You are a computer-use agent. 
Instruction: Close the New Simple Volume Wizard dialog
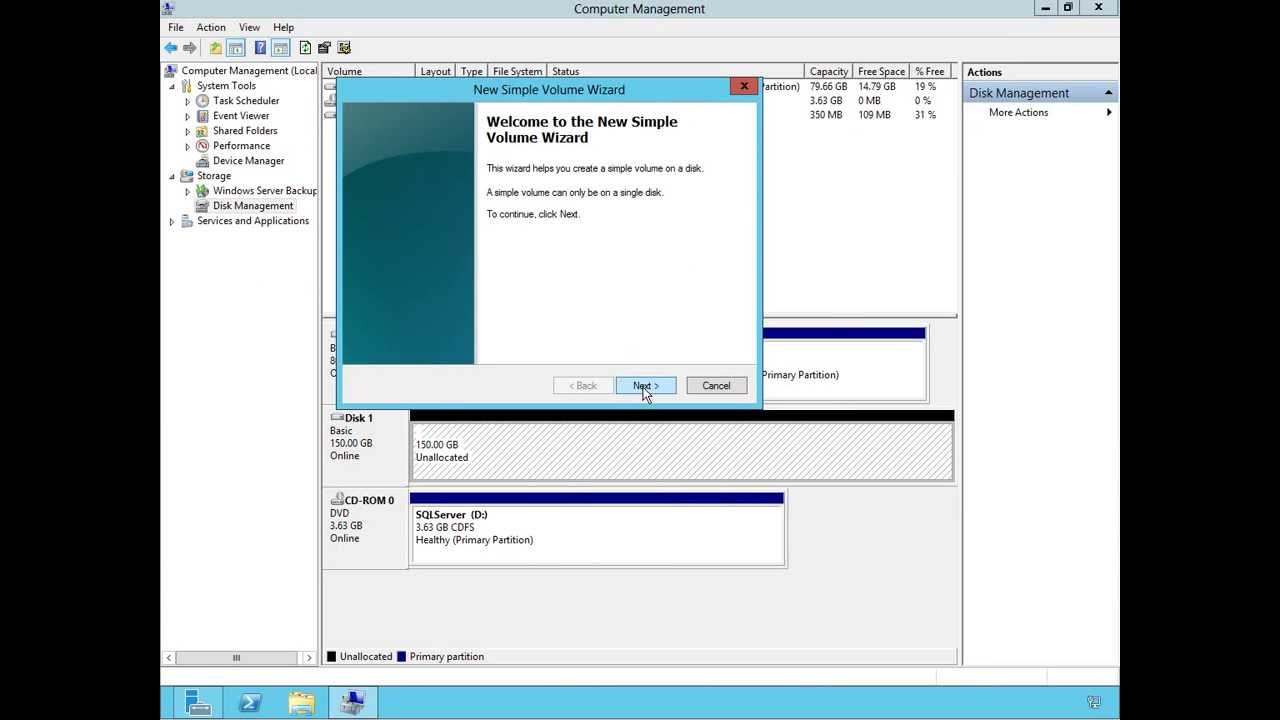point(744,87)
